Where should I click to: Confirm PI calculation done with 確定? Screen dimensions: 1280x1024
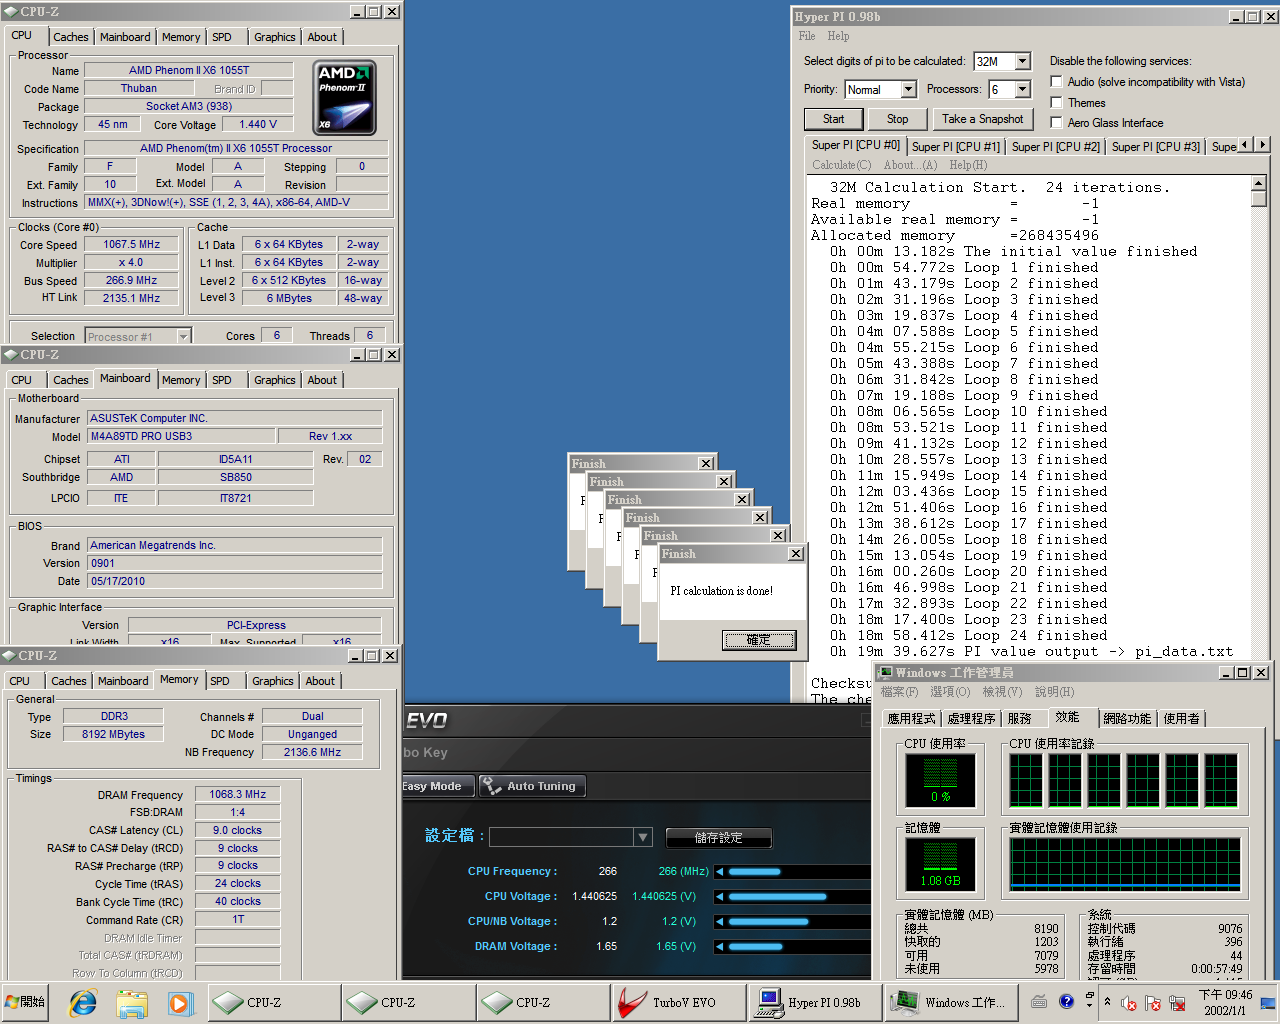(x=759, y=640)
